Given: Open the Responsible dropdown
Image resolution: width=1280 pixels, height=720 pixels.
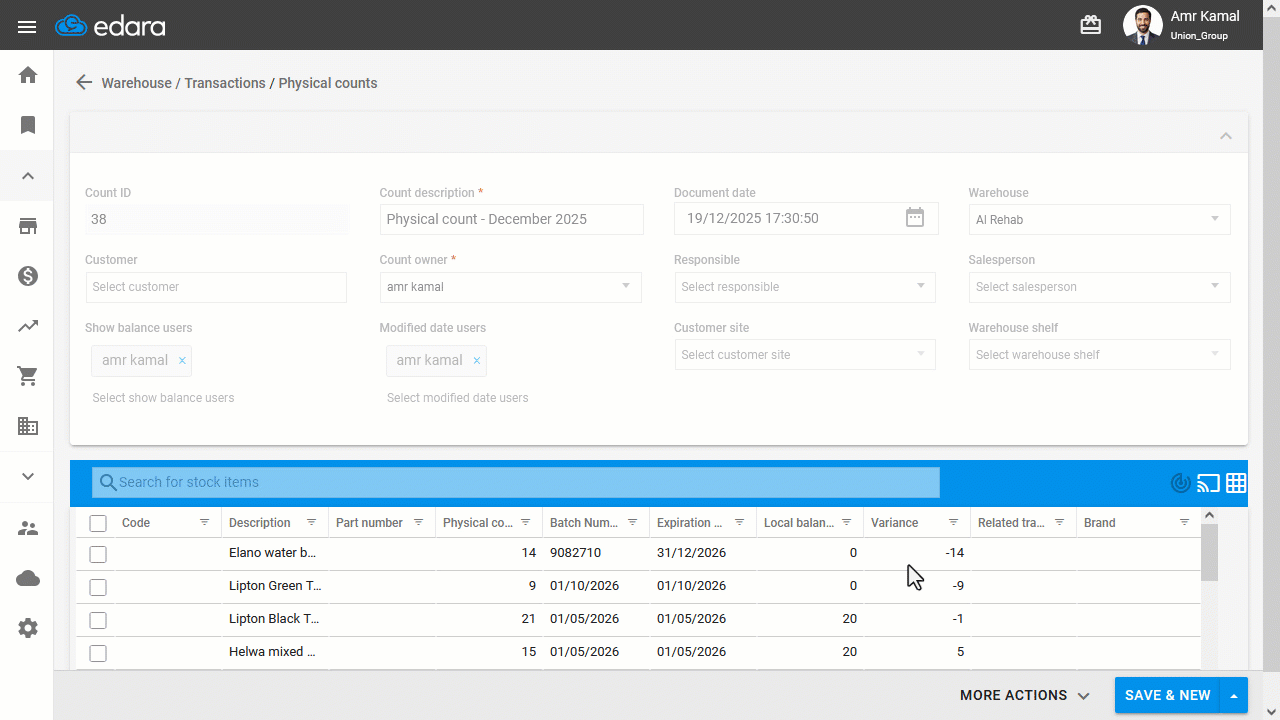Looking at the screenshot, I should click(x=805, y=287).
